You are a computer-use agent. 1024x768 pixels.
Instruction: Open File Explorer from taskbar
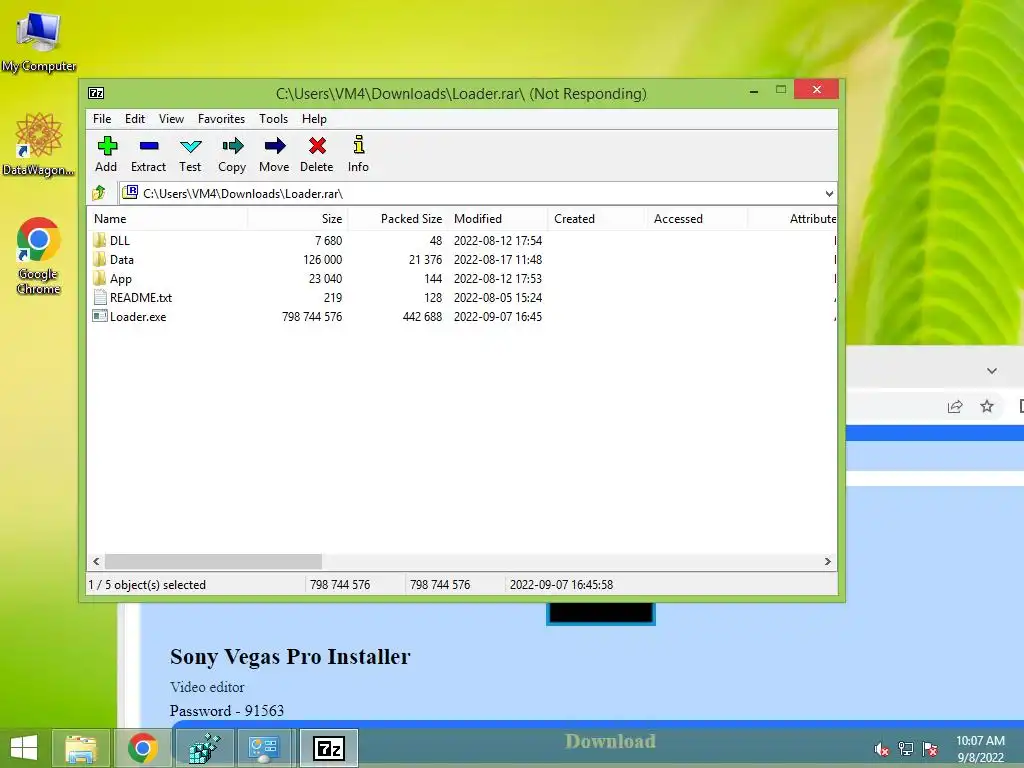click(x=80, y=748)
